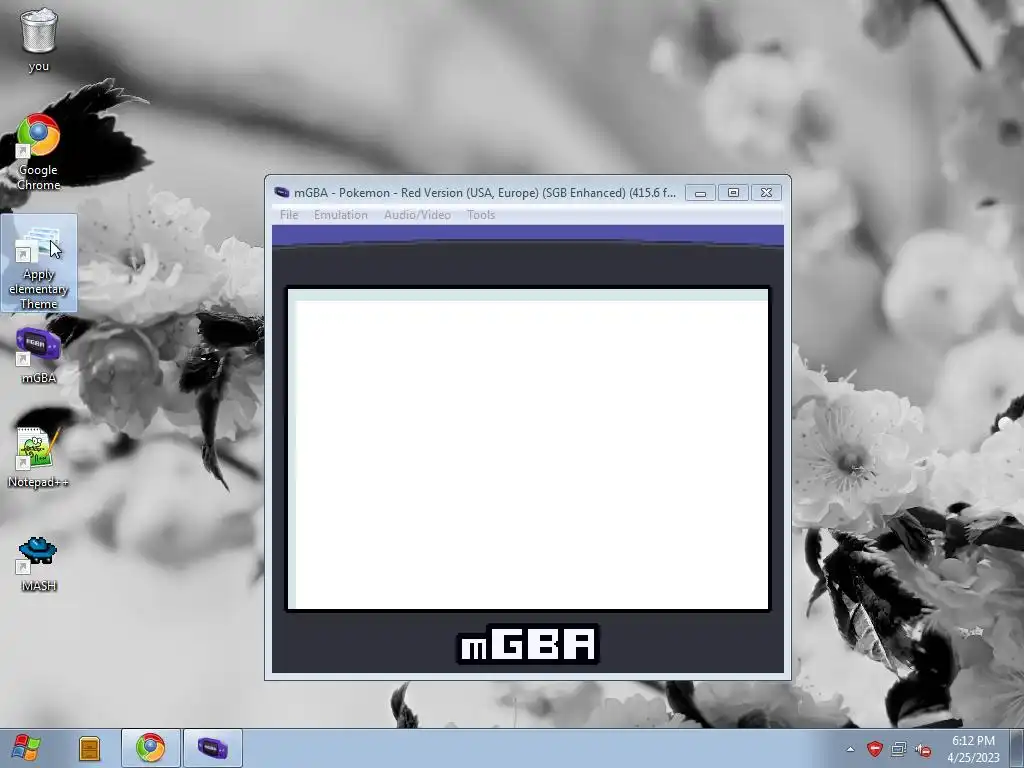Click the mGBA window title bar icon

point(281,192)
